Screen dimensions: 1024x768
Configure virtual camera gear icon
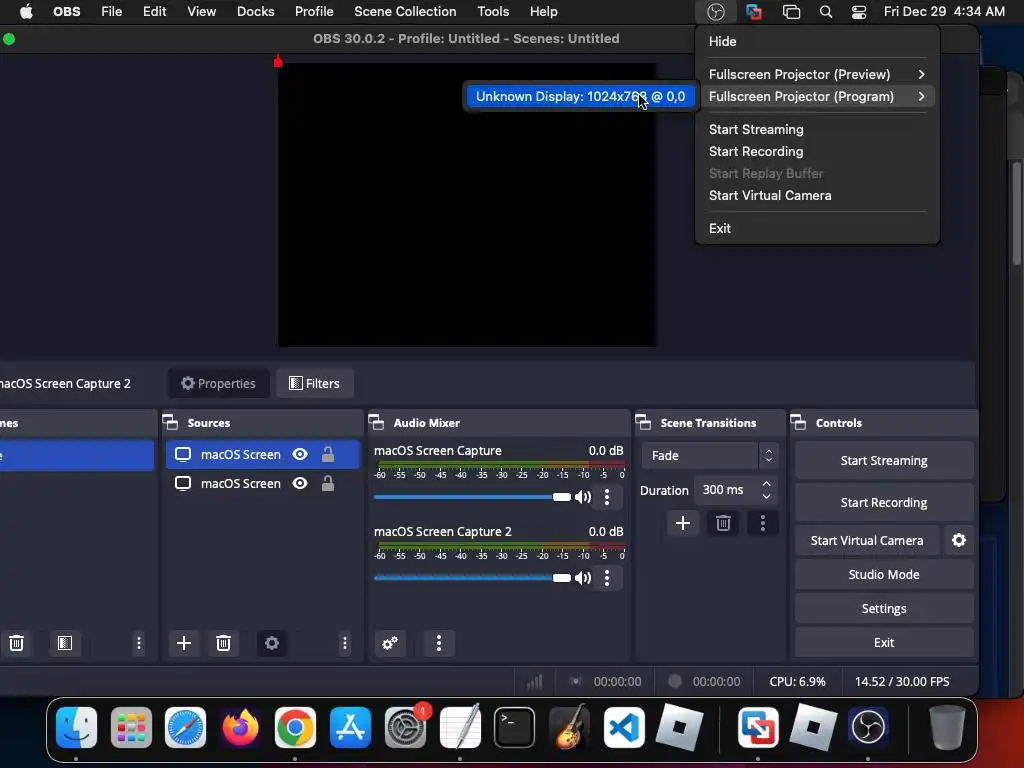pos(959,540)
